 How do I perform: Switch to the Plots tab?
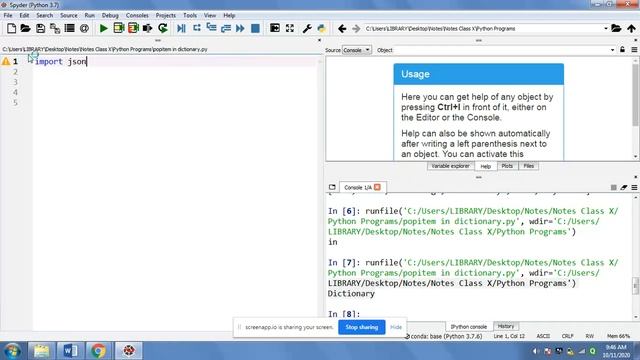pyautogui.click(x=507, y=166)
